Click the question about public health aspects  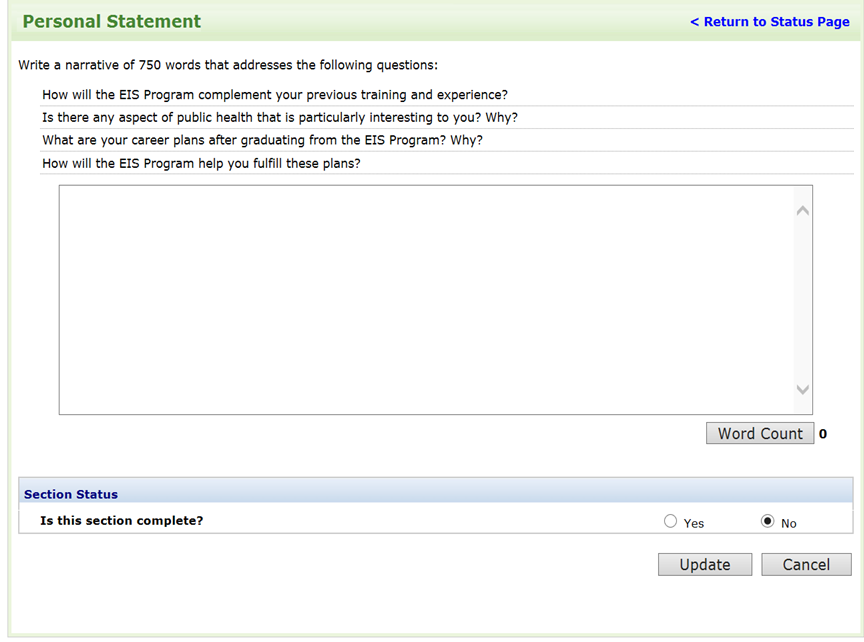coord(280,117)
